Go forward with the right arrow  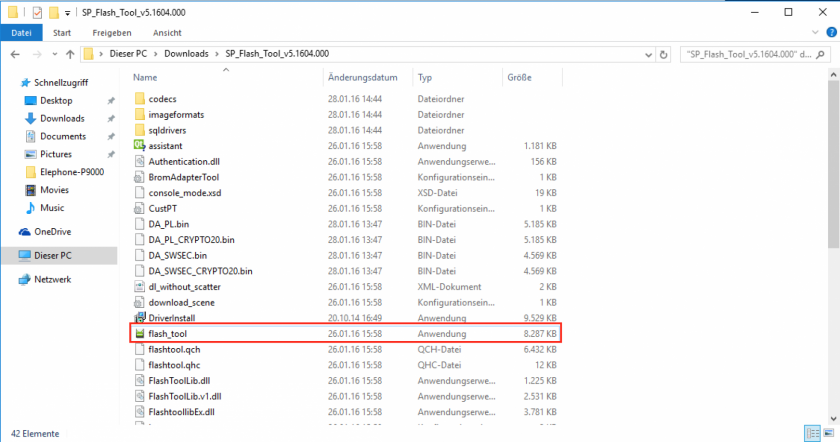point(37,54)
